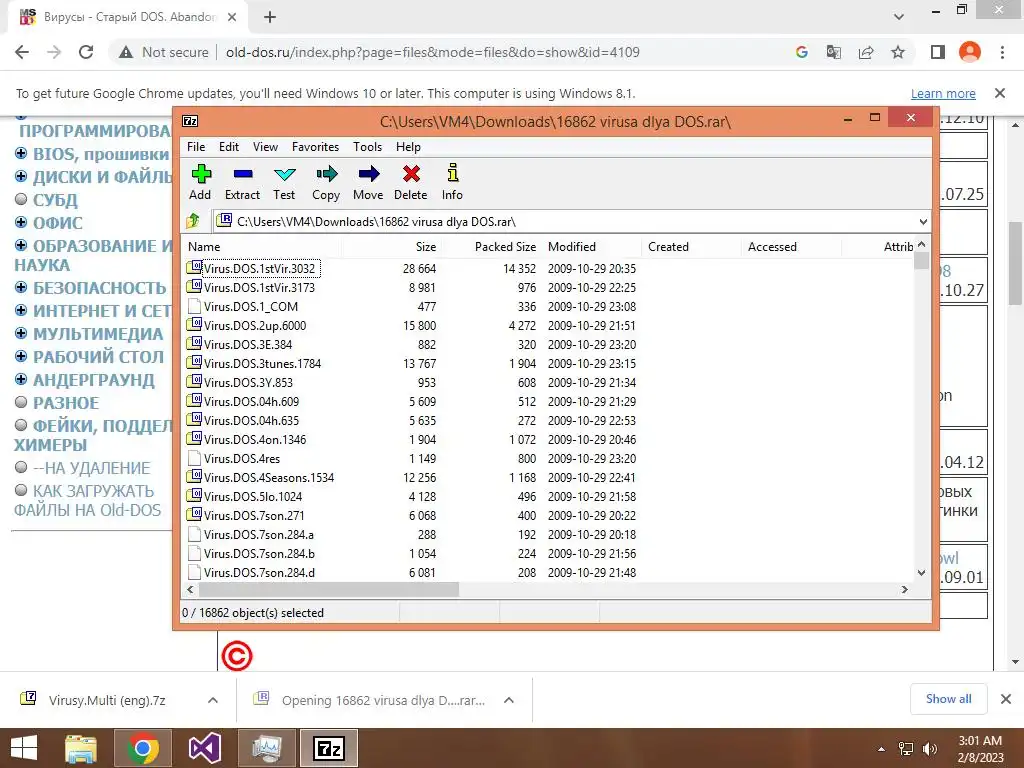The height and width of the screenshot is (768, 1024).
Task: Select file Virus.DOS.4Seasons.1534
Action: click(x=268, y=477)
